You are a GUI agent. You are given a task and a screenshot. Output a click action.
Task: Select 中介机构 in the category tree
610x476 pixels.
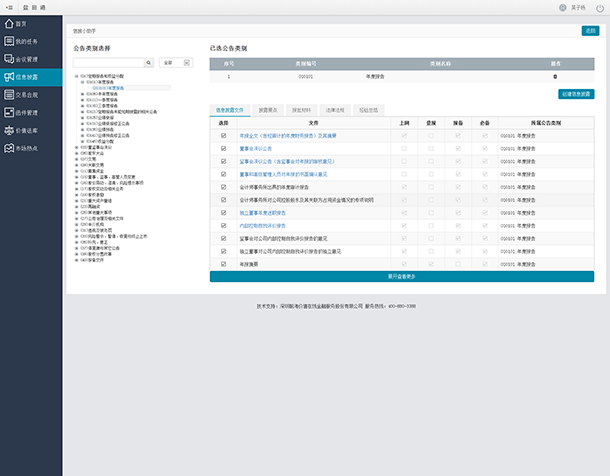pos(92,224)
